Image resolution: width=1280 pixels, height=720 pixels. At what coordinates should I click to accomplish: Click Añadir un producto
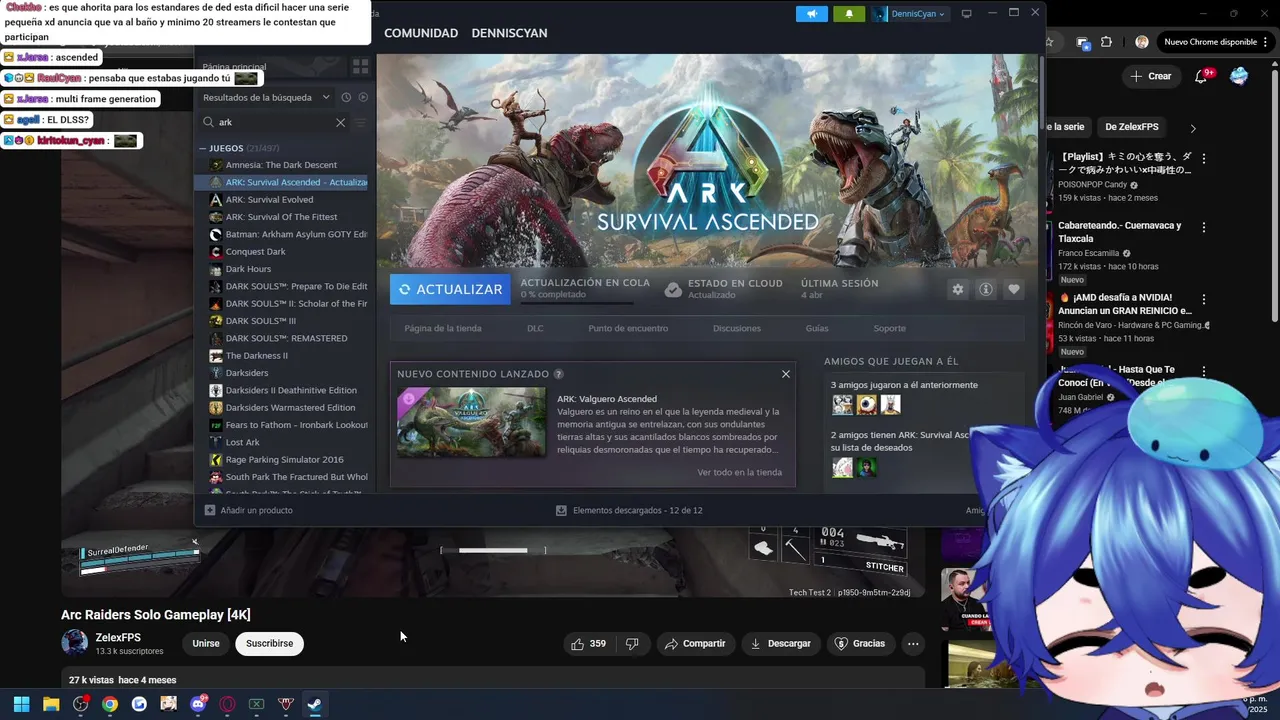pos(249,510)
